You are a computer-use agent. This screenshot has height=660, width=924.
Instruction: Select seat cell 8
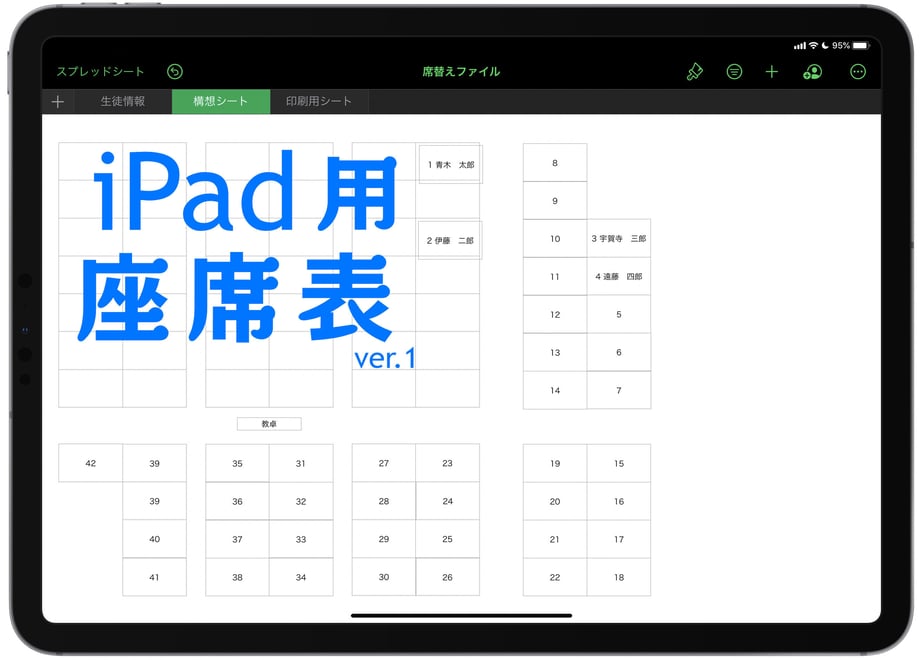(x=555, y=163)
